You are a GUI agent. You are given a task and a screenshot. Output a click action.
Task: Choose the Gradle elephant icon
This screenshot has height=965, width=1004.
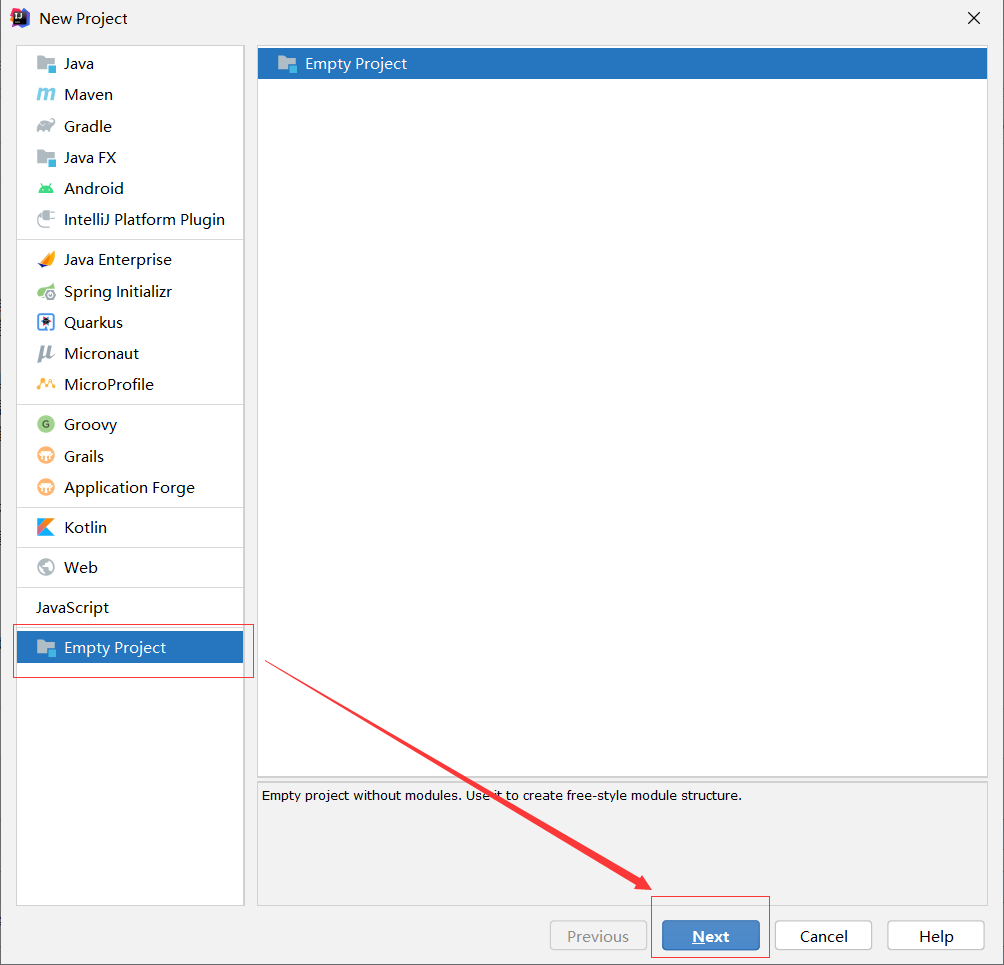46,126
